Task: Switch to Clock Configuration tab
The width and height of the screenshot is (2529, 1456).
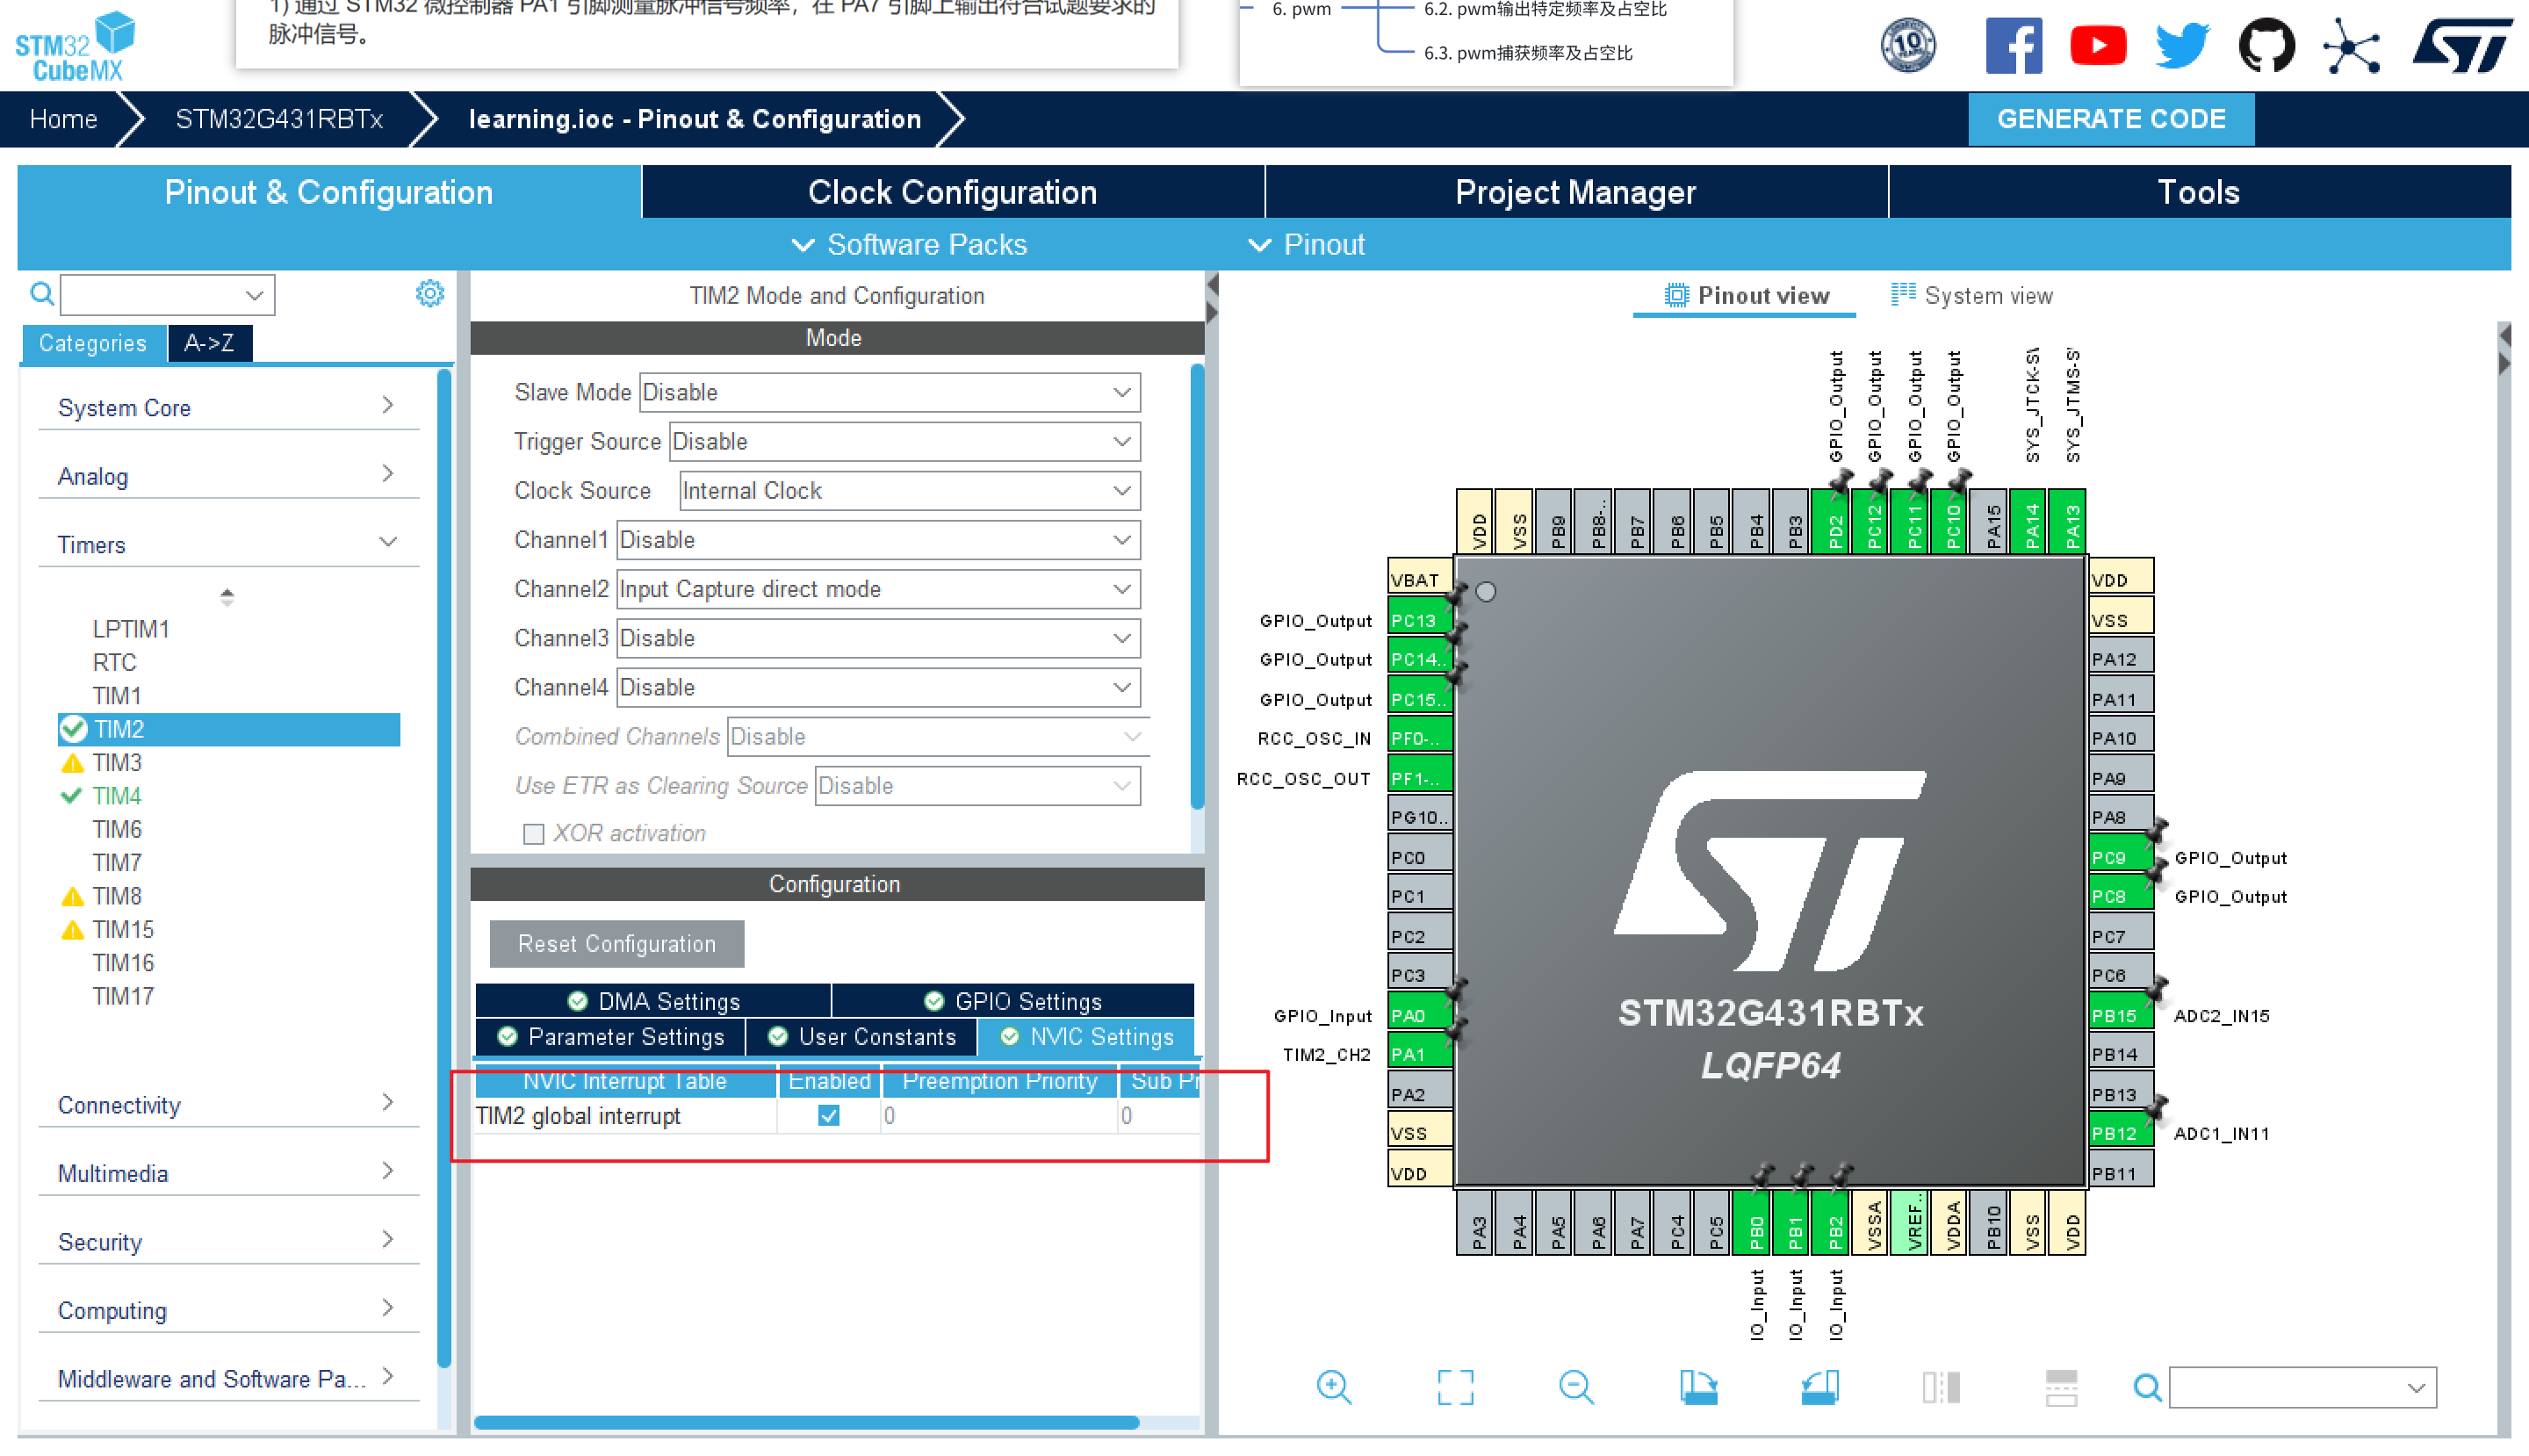Action: click(x=952, y=192)
